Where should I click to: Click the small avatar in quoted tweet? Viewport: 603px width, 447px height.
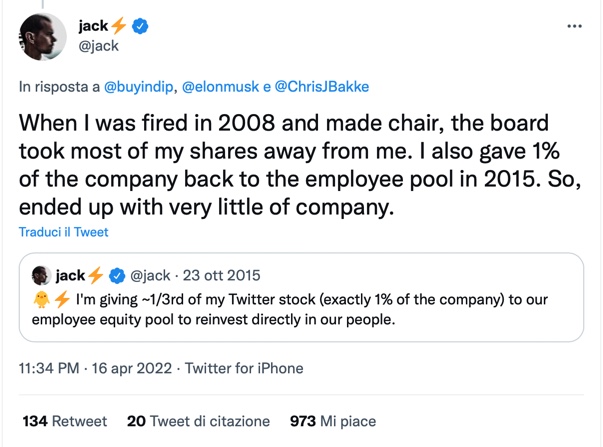(x=42, y=275)
